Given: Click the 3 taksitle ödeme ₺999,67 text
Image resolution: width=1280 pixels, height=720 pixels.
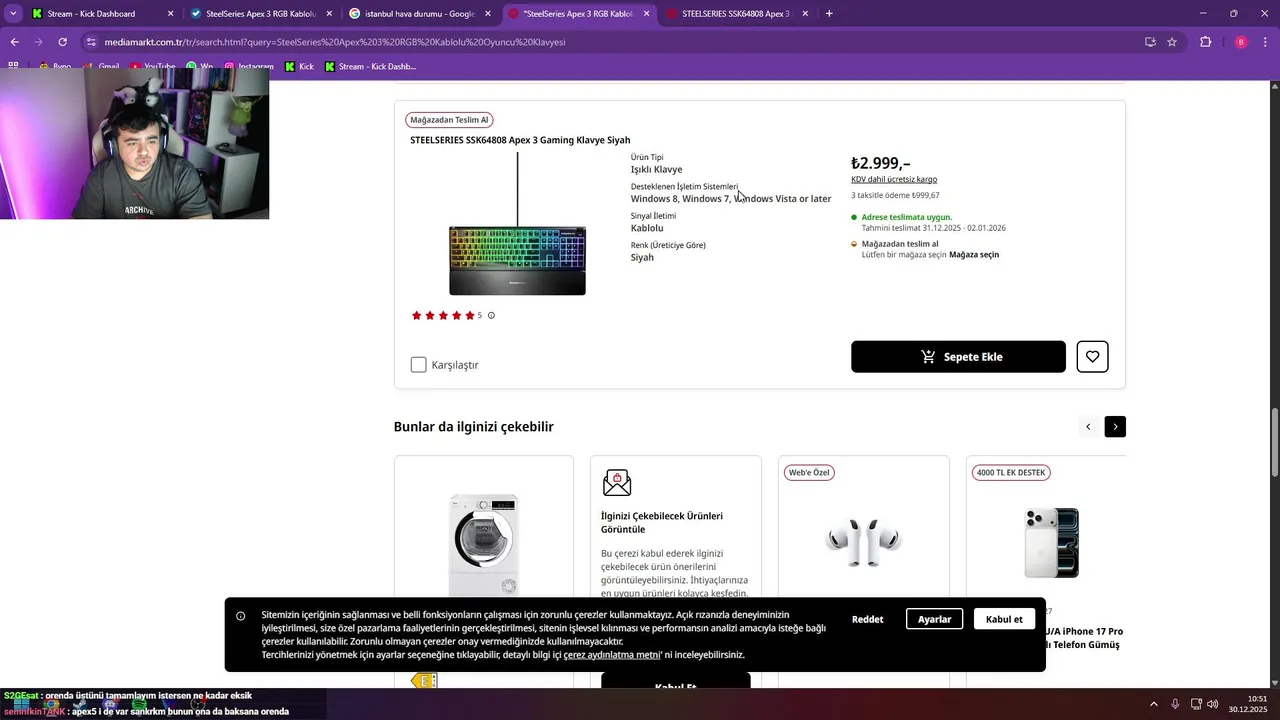Looking at the screenshot, I should coord(895,195).
